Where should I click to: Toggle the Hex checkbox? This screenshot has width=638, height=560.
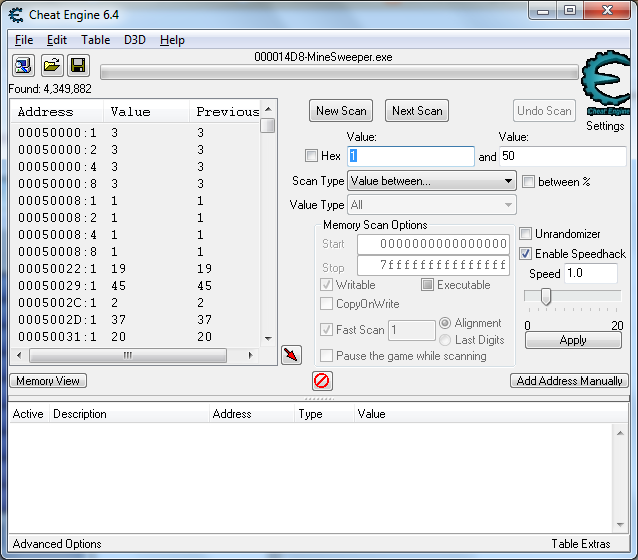pyautogui.click(x=311, y=156)
